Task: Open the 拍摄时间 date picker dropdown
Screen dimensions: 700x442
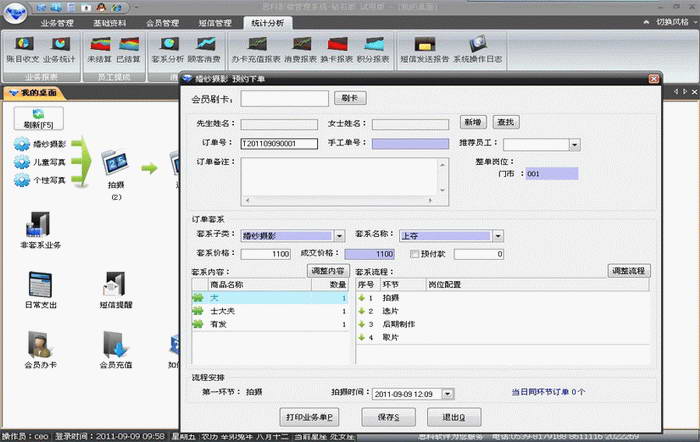Action: click(447, 394)
